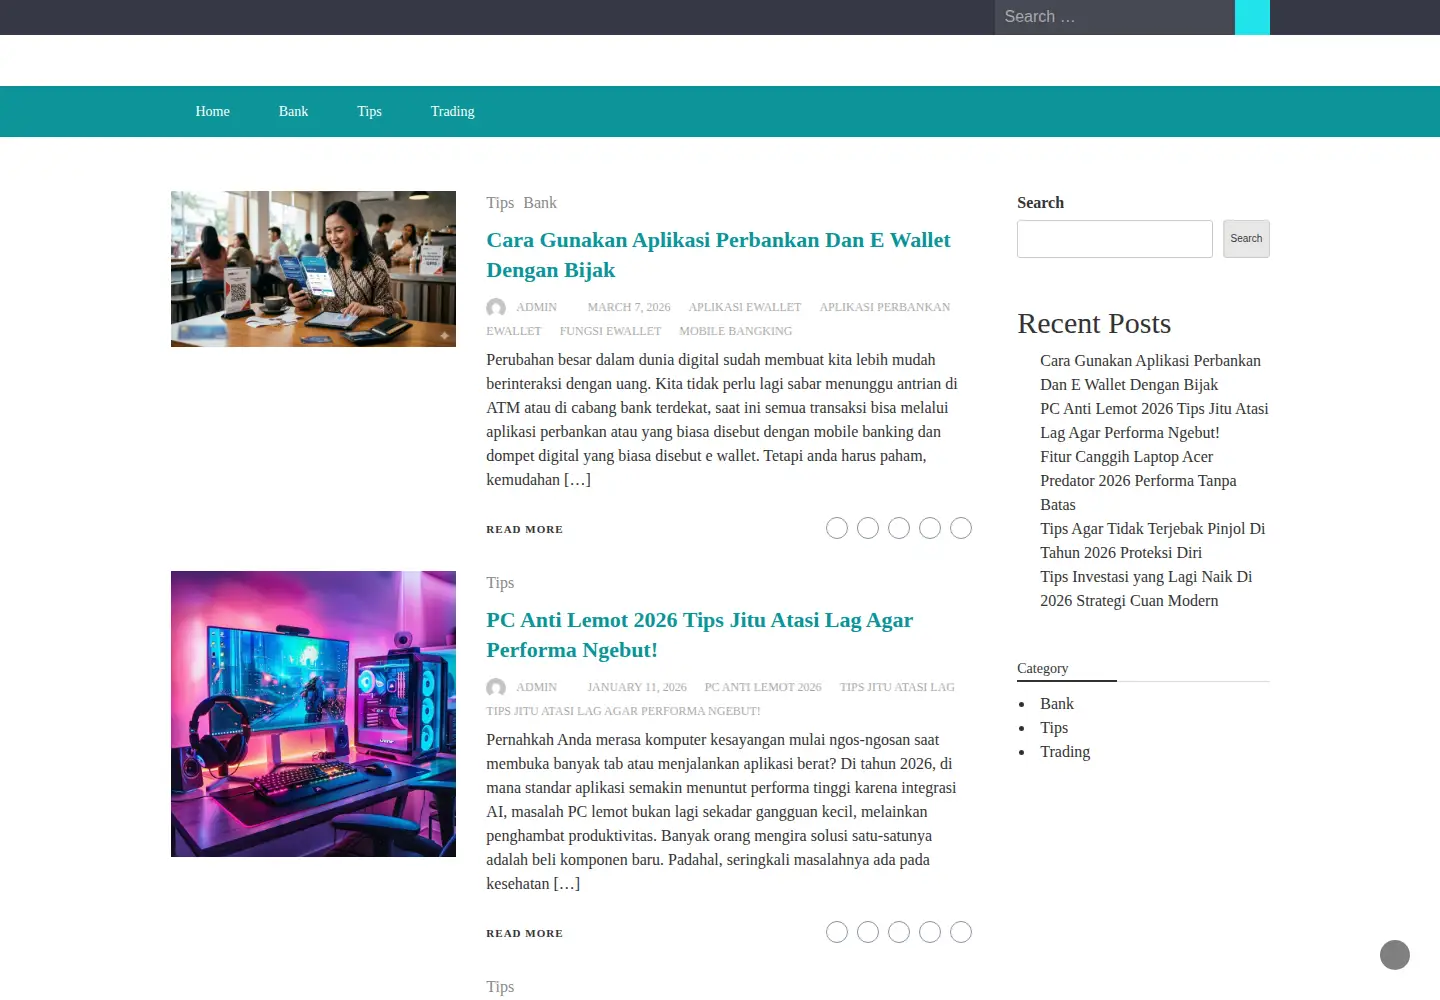Click the top bar "Search …" field

coord(1114,17)
